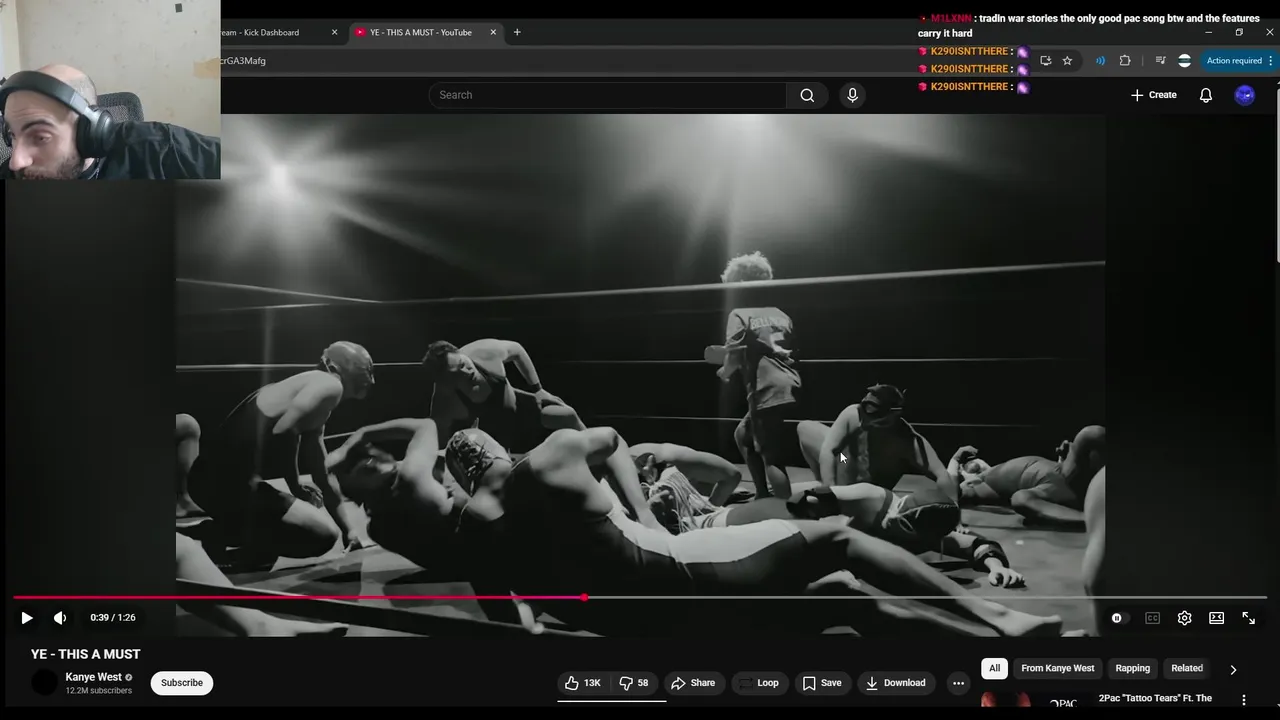Dislike the video (58 thumbs down)
This screenshot has width=1280, height=720.
634,683
